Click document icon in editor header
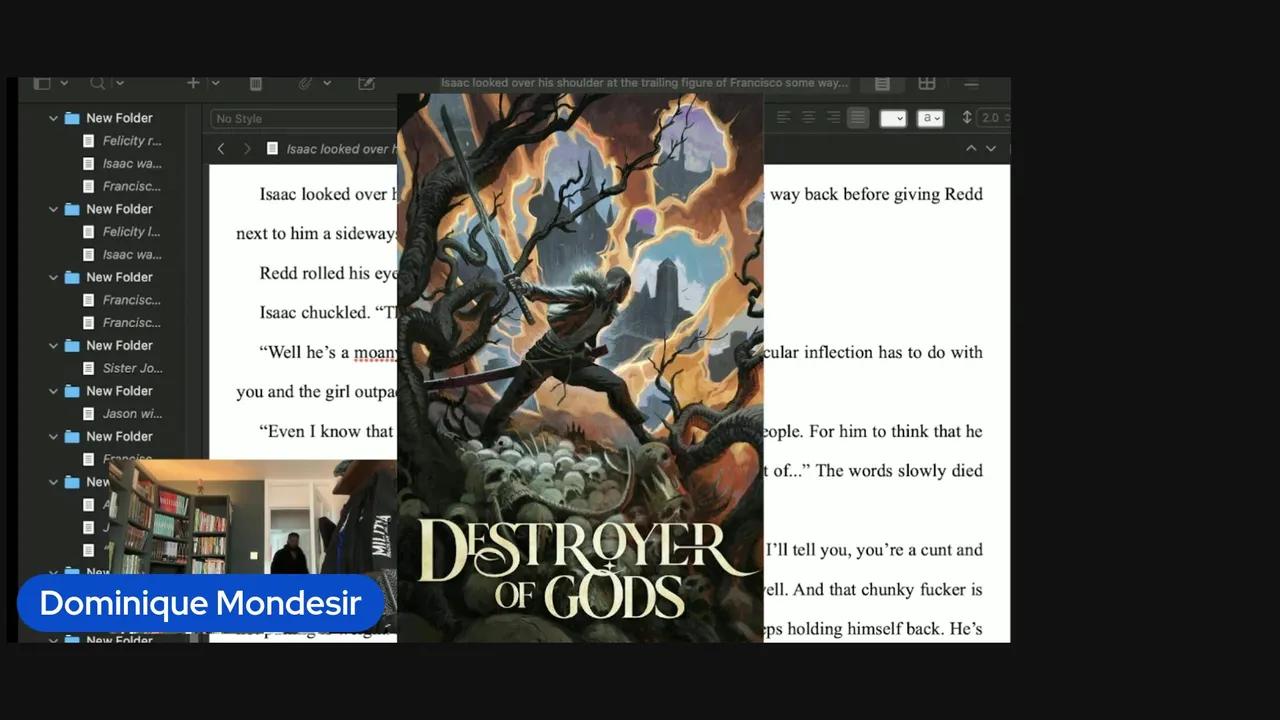The image size is (1280, 720). click(x=273, y=148)
